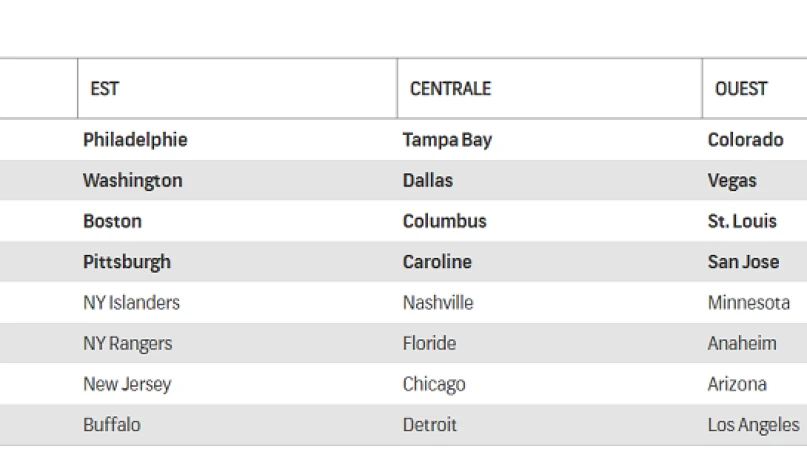Click the EST column header
Viewport: 807px width, 449px height.
(x=105, y=89)
